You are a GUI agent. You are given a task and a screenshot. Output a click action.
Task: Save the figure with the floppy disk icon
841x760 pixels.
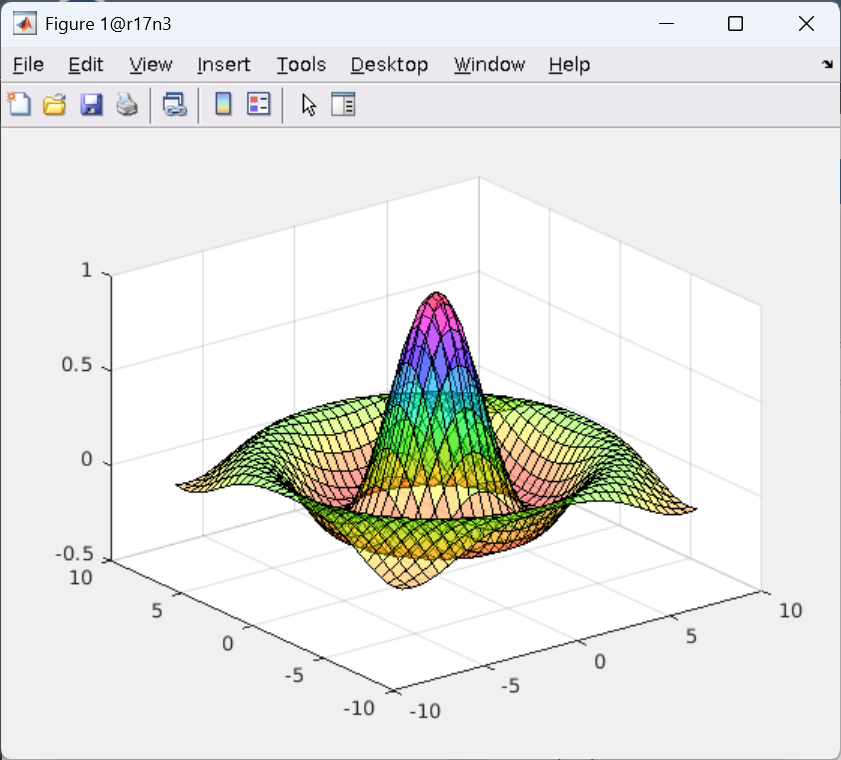pyautogui.click(x=91, y=104)
